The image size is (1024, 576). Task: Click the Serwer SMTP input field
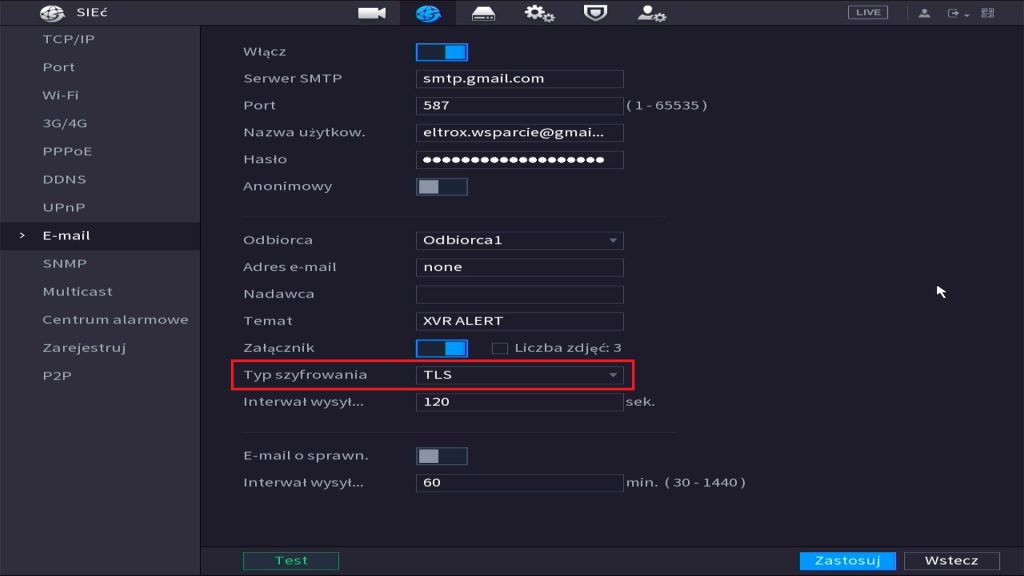tap(519, 79)
